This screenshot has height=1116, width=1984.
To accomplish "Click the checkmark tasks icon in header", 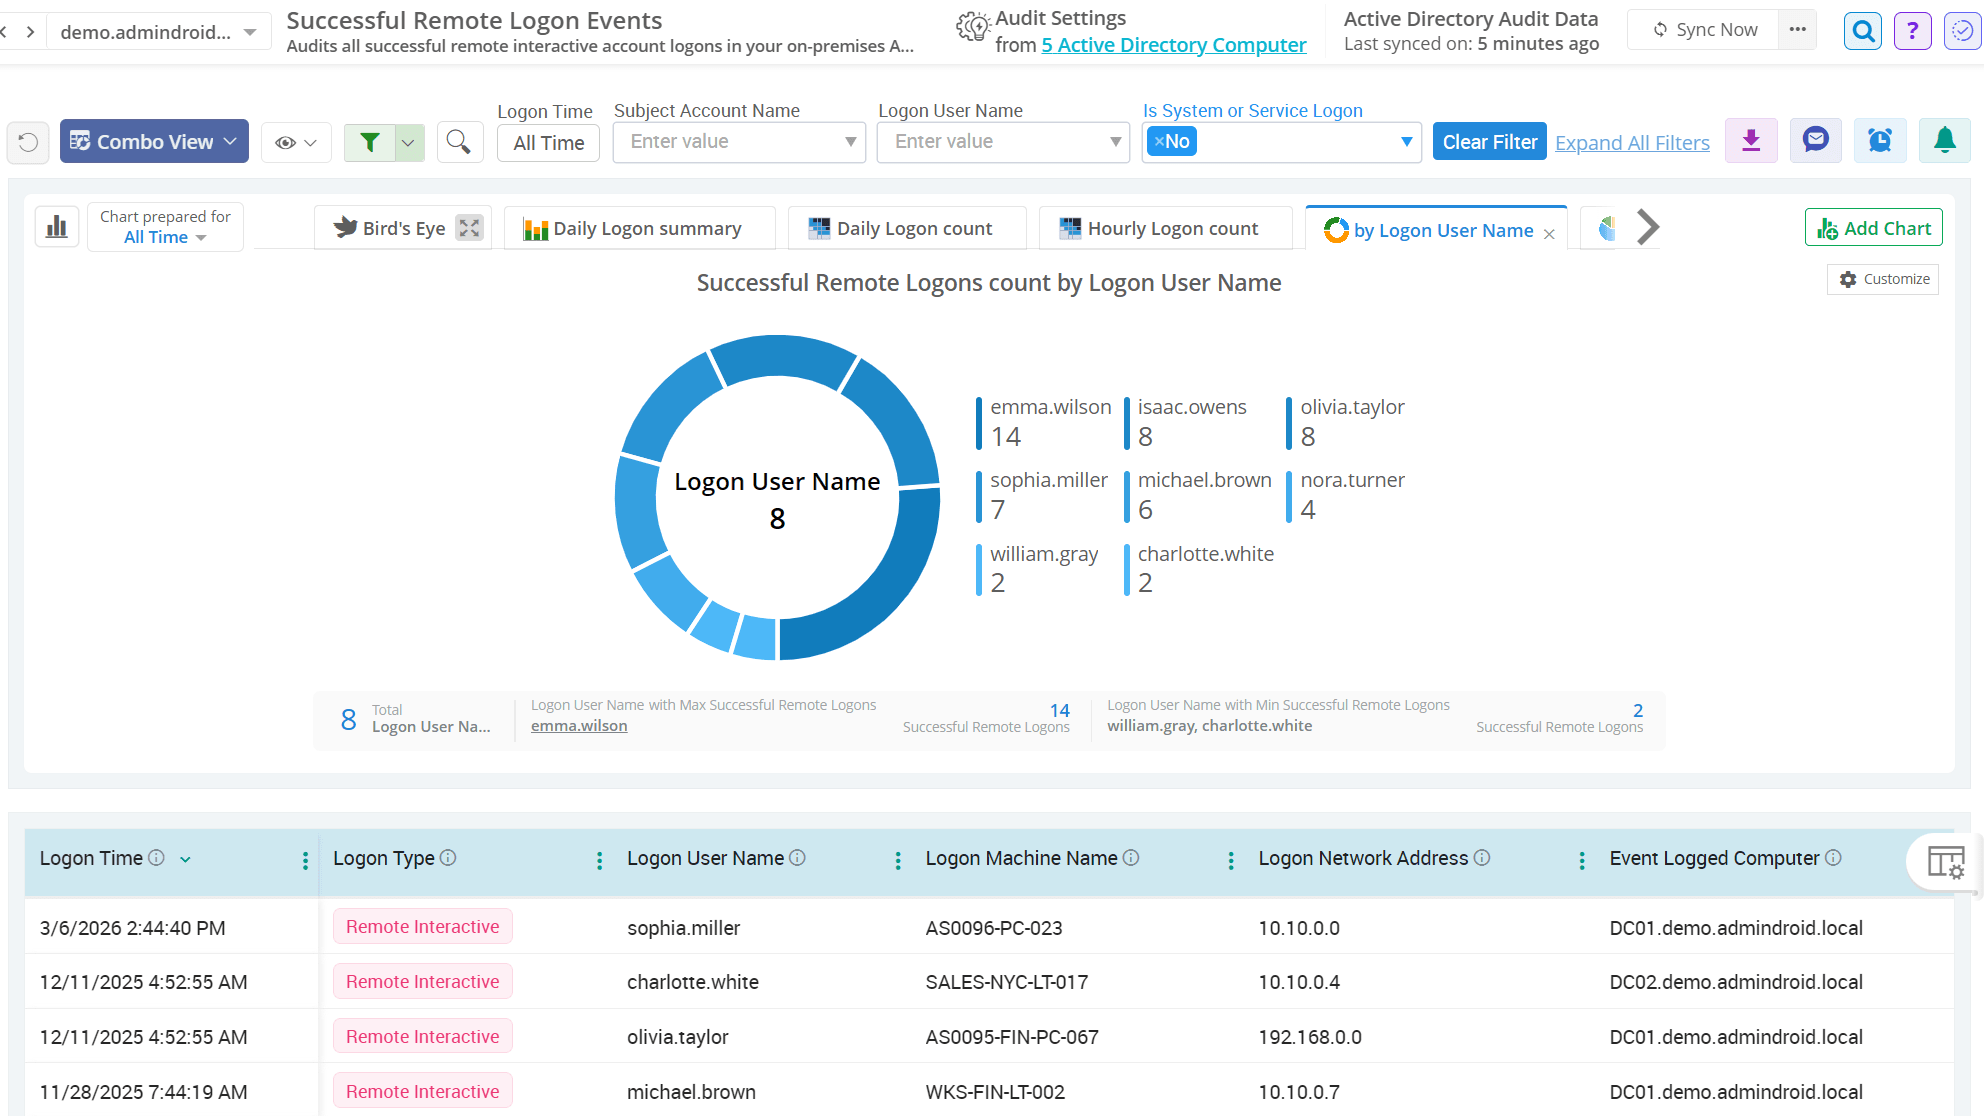I will (1963, 31).
